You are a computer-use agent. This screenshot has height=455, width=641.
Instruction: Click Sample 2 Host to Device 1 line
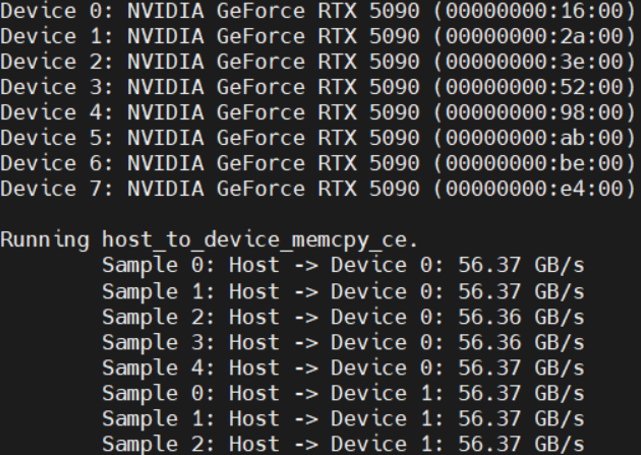pos(343,444)
